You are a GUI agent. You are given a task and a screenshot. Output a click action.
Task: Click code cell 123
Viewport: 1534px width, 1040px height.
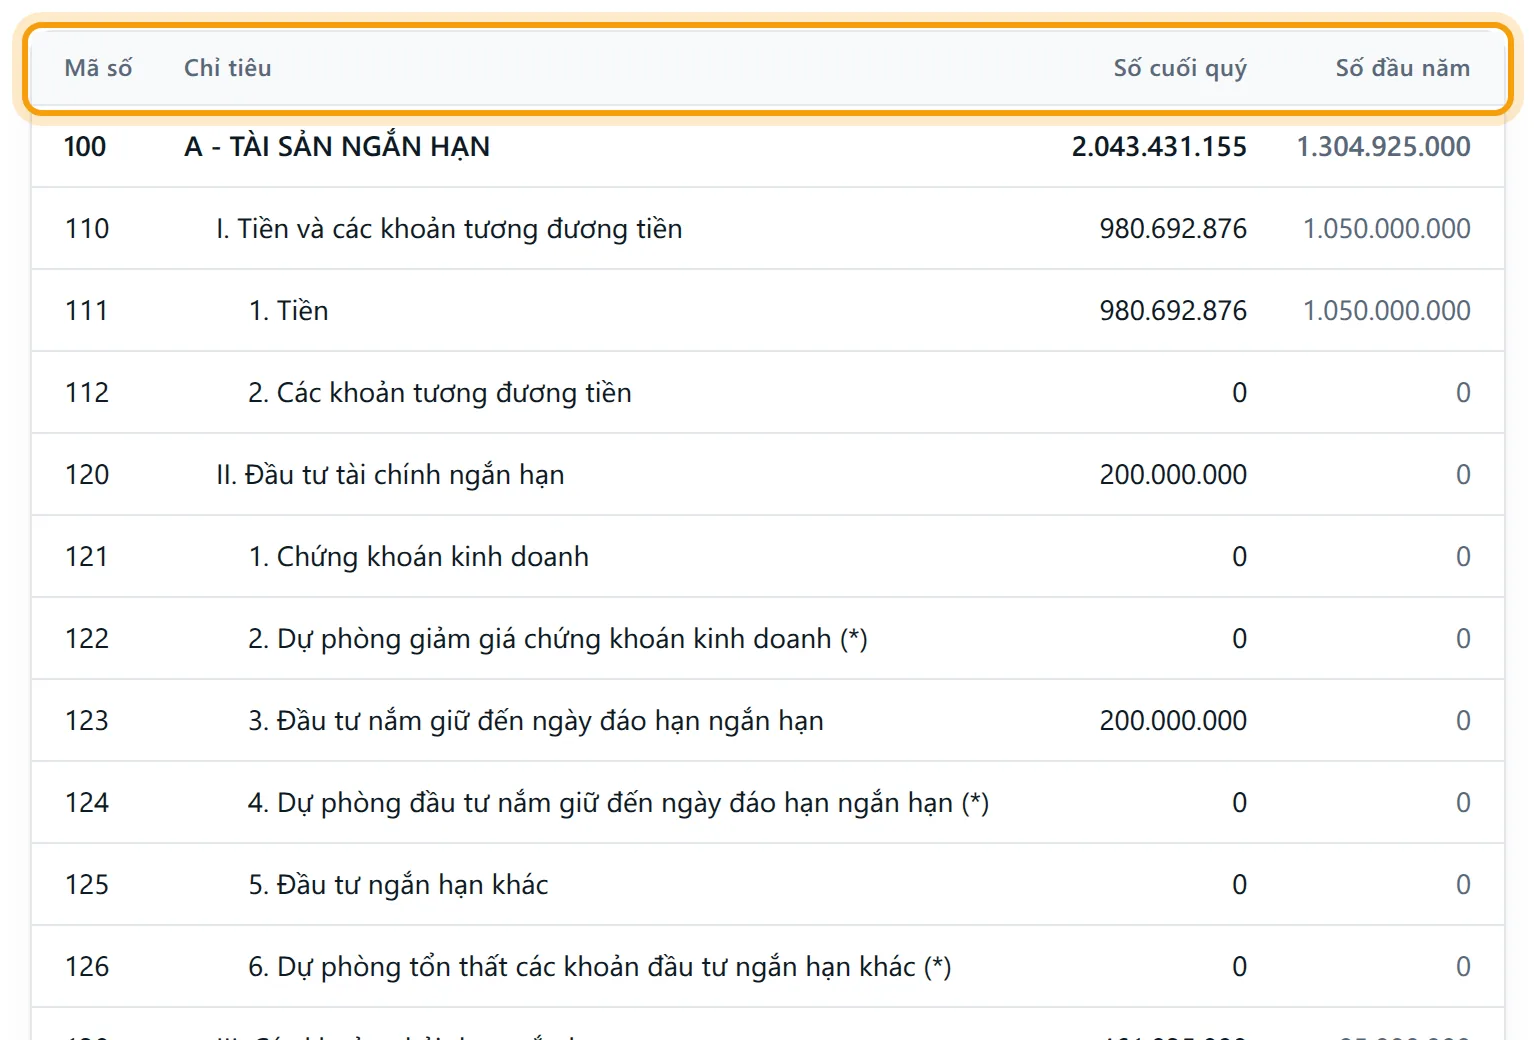coord(87,721)
